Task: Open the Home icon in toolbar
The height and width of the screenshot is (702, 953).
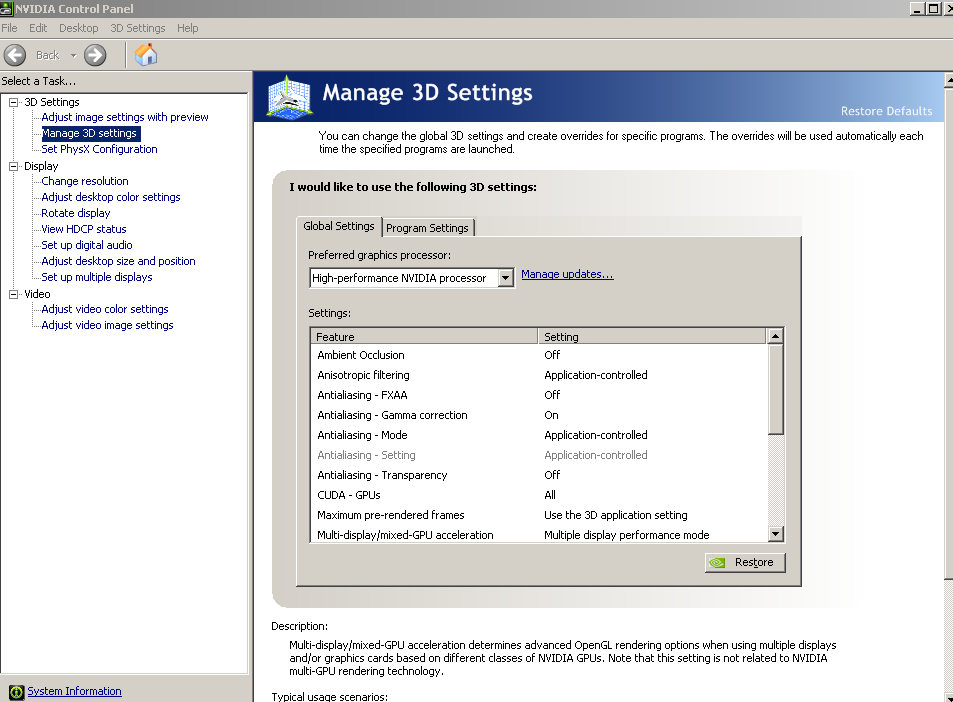Action: pyautogui.click(x=146, y=55)
